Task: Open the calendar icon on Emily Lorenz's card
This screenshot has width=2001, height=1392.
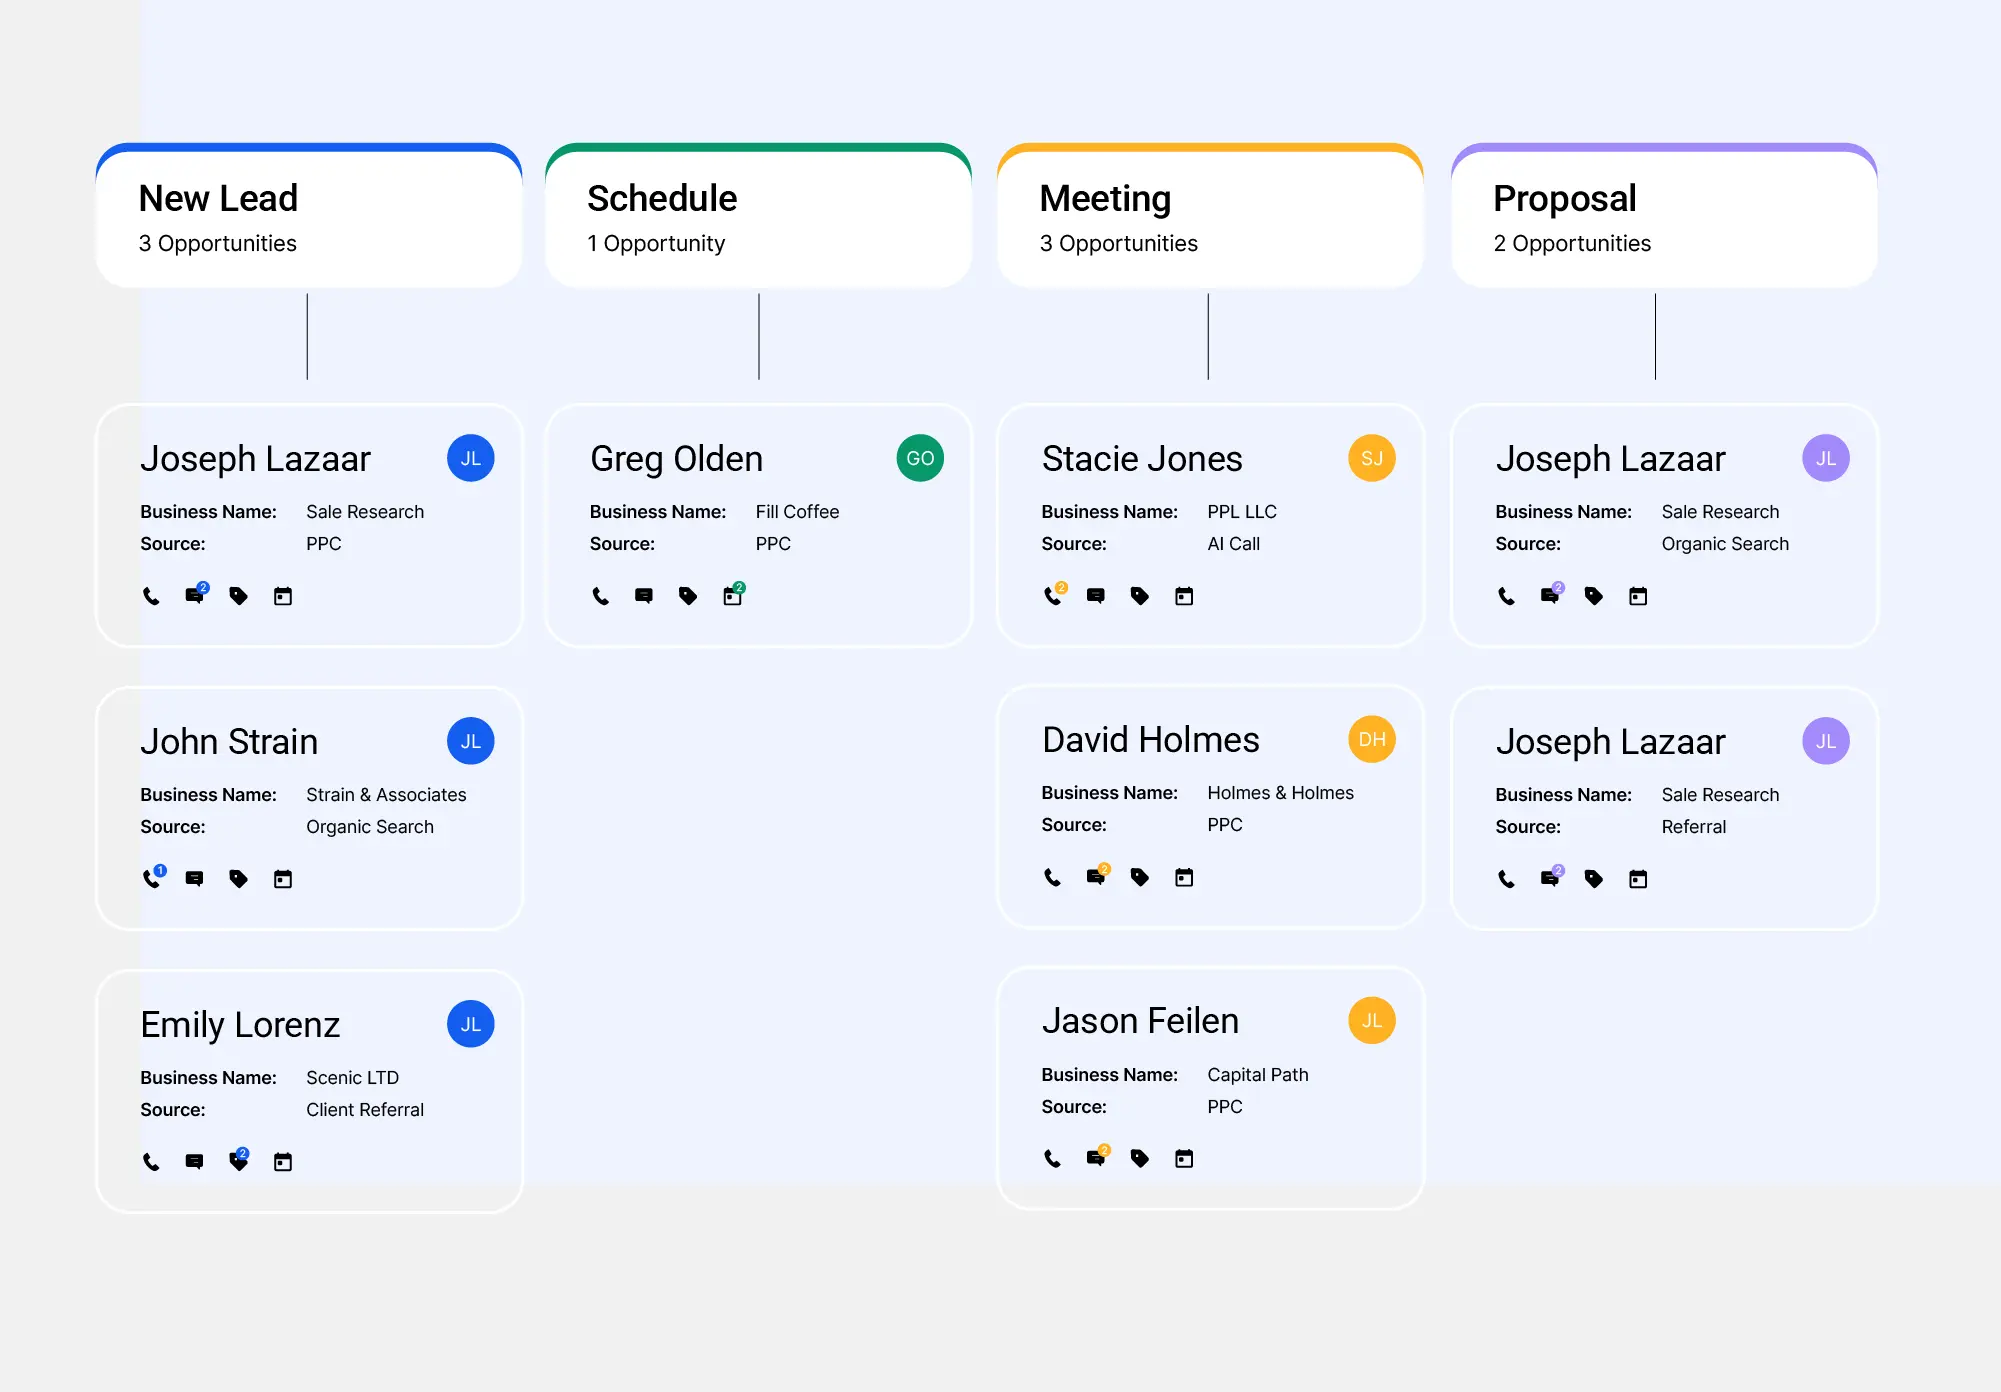Action: click(282, 1161)
